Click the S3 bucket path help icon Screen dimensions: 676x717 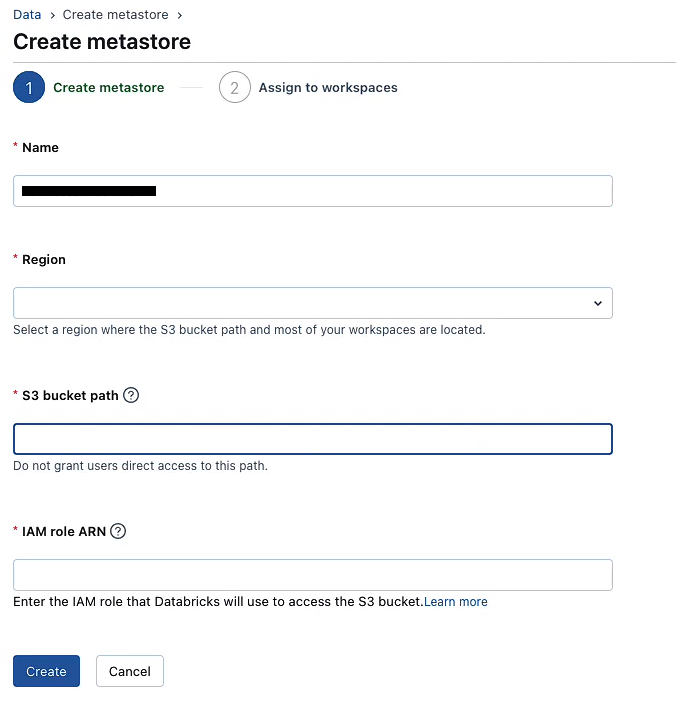(x=131, y=395)
